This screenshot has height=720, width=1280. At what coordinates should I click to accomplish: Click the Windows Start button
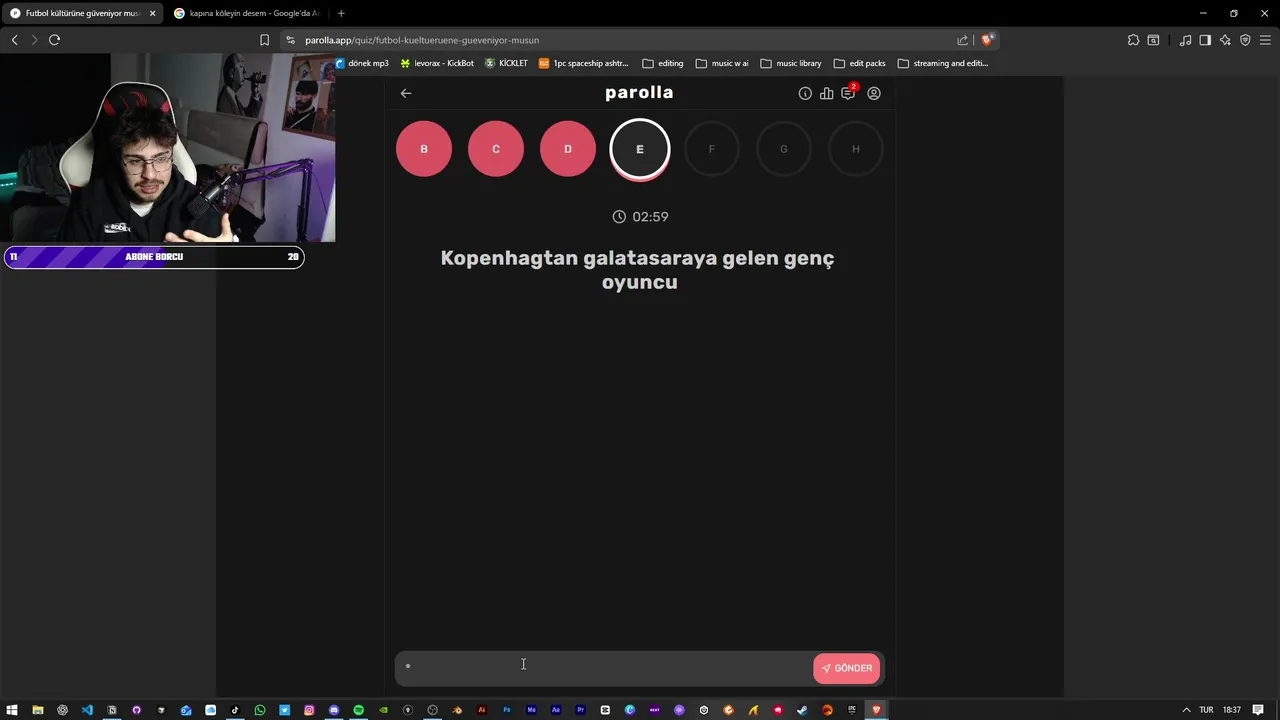point(13,710)
